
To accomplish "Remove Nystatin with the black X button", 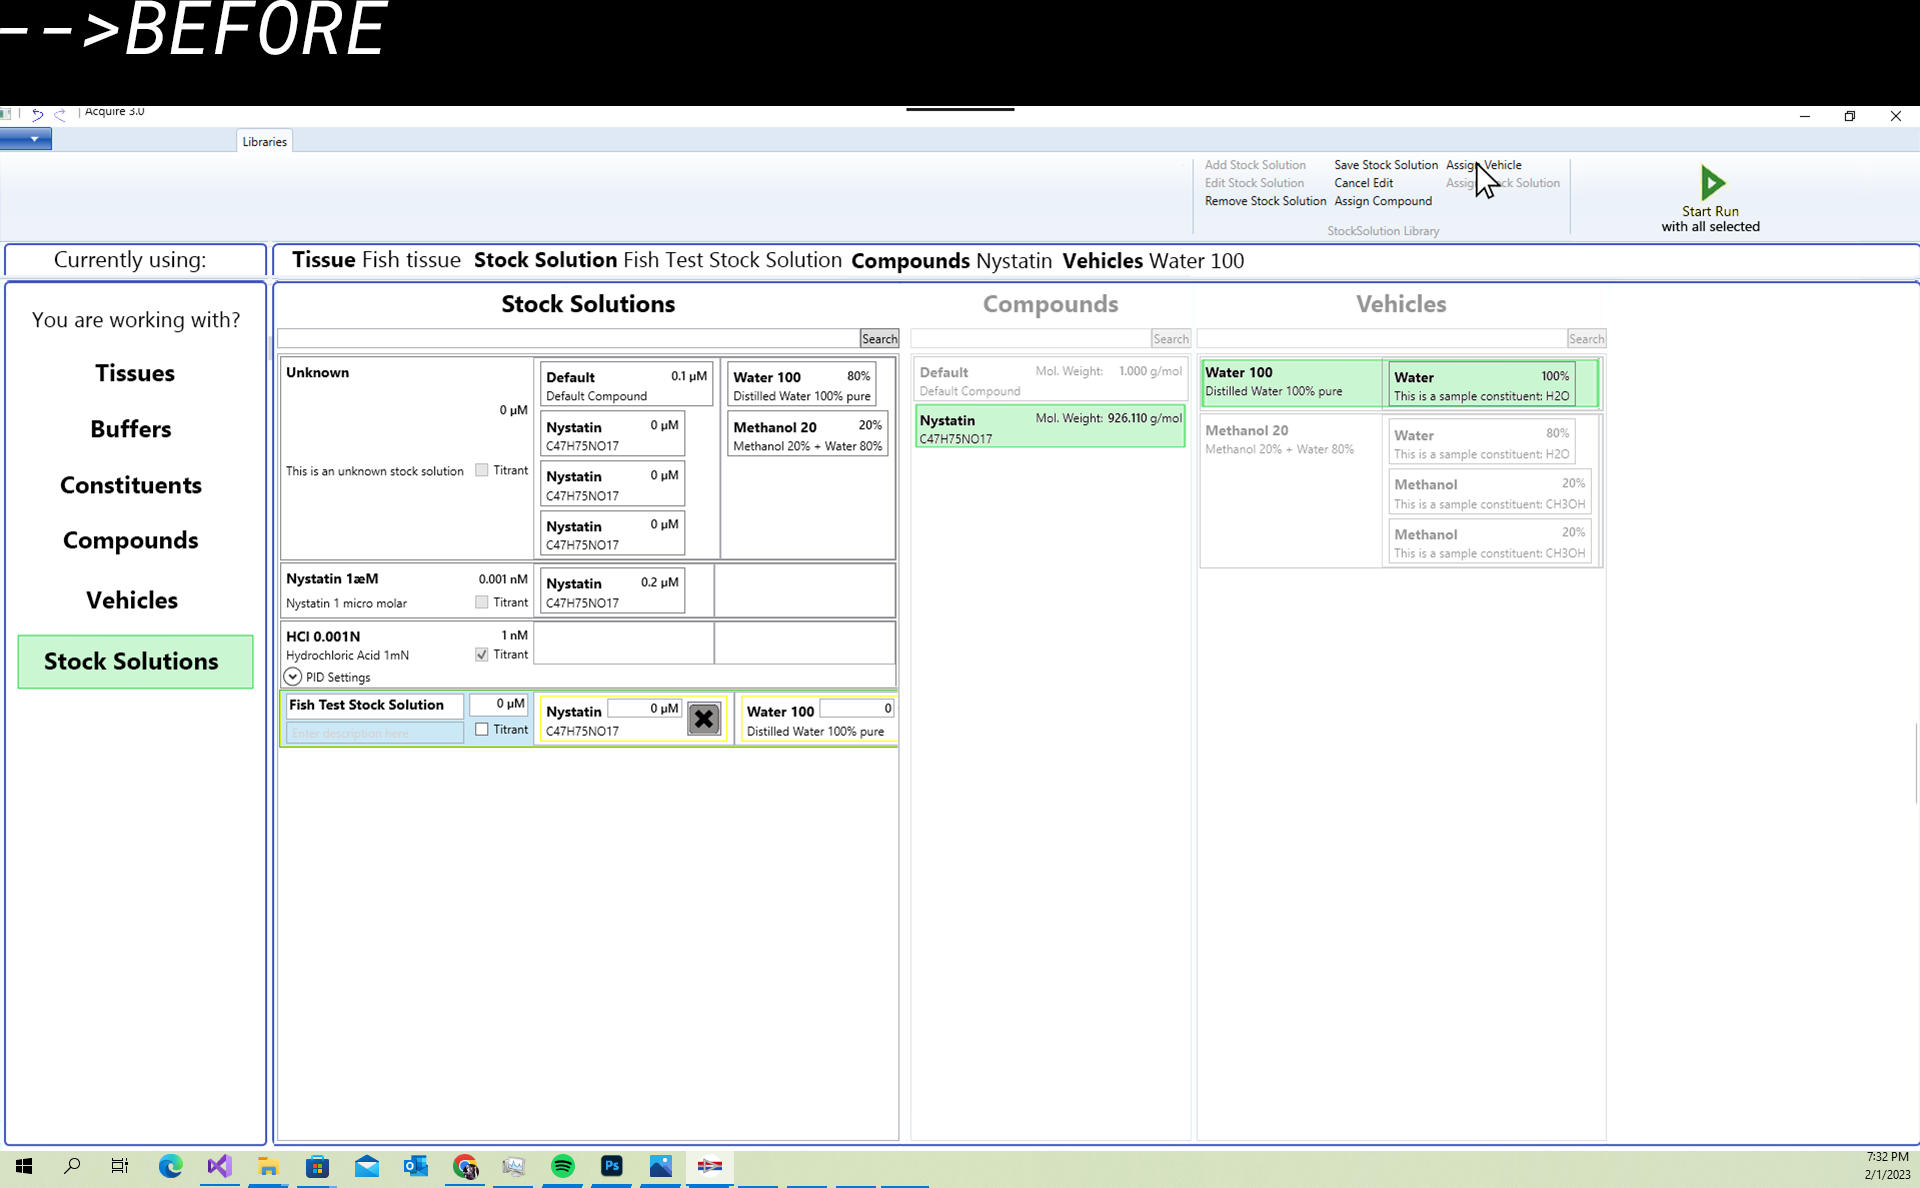I will (x=704, y=719).
